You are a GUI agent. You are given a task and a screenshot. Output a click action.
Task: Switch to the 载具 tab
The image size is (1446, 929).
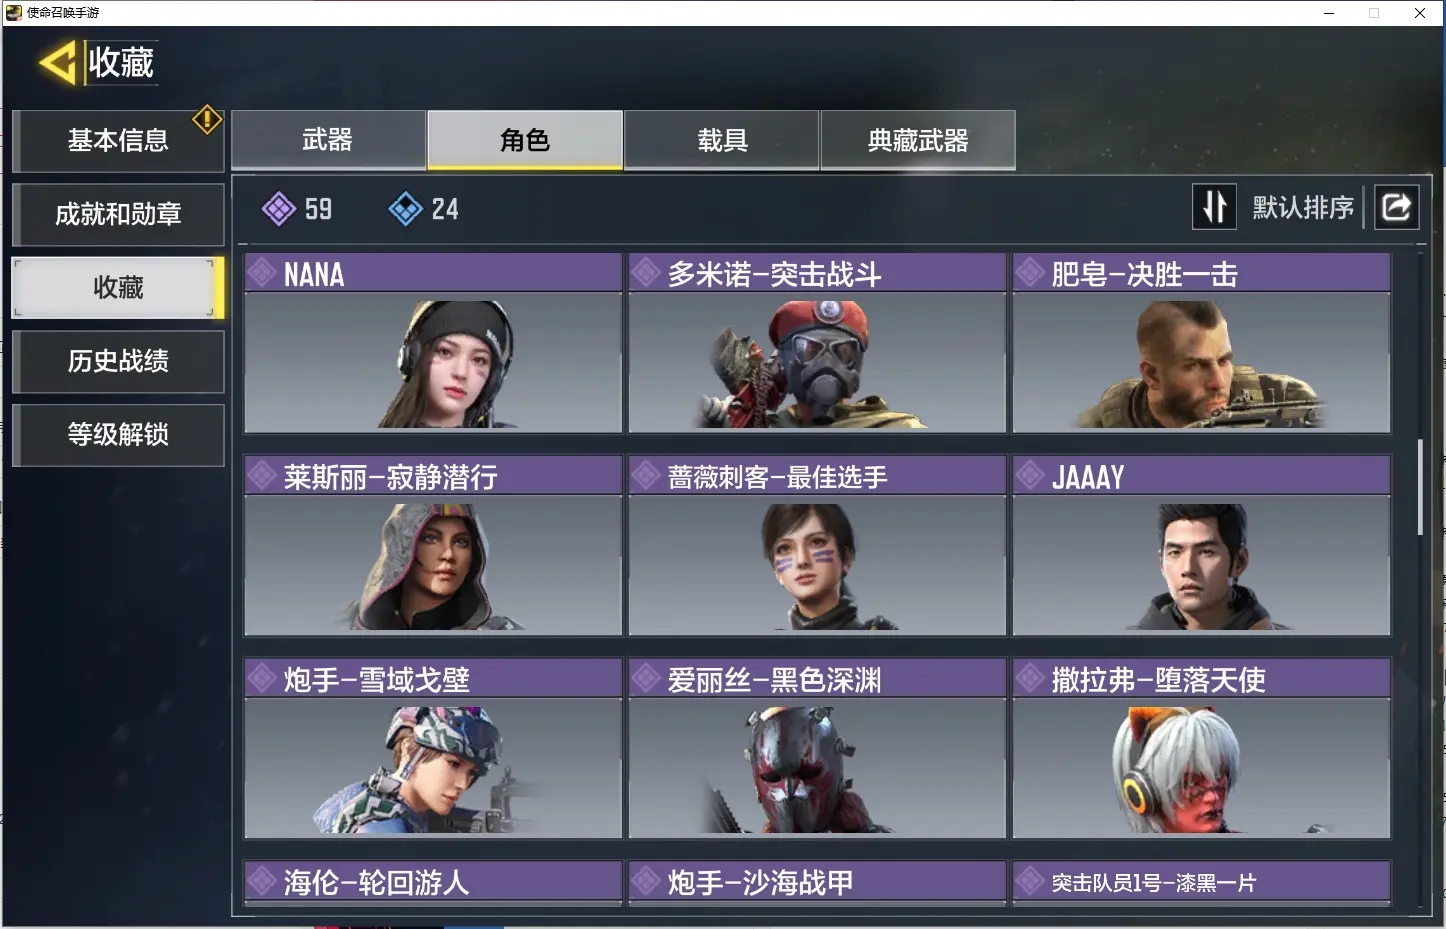[722, 140]
